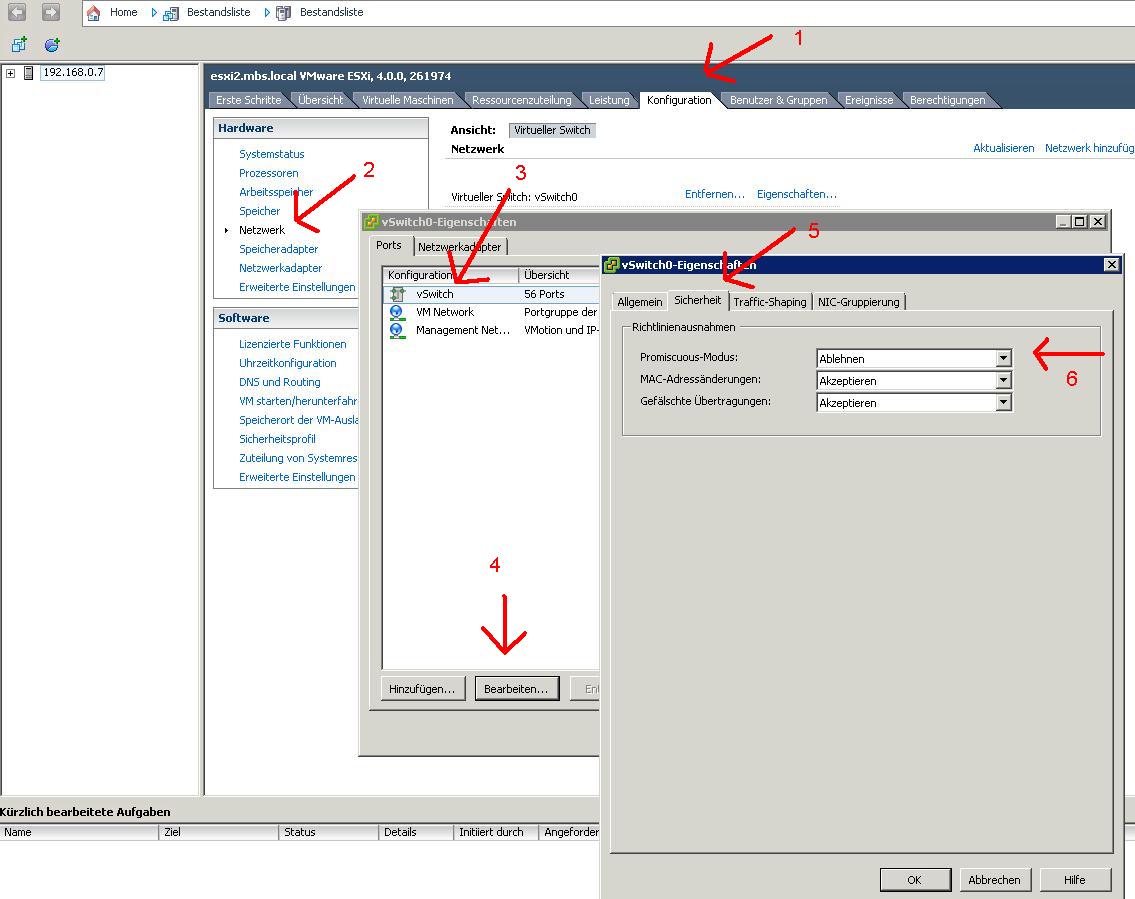Open Sicherheitsprofil link

point(277,439)
